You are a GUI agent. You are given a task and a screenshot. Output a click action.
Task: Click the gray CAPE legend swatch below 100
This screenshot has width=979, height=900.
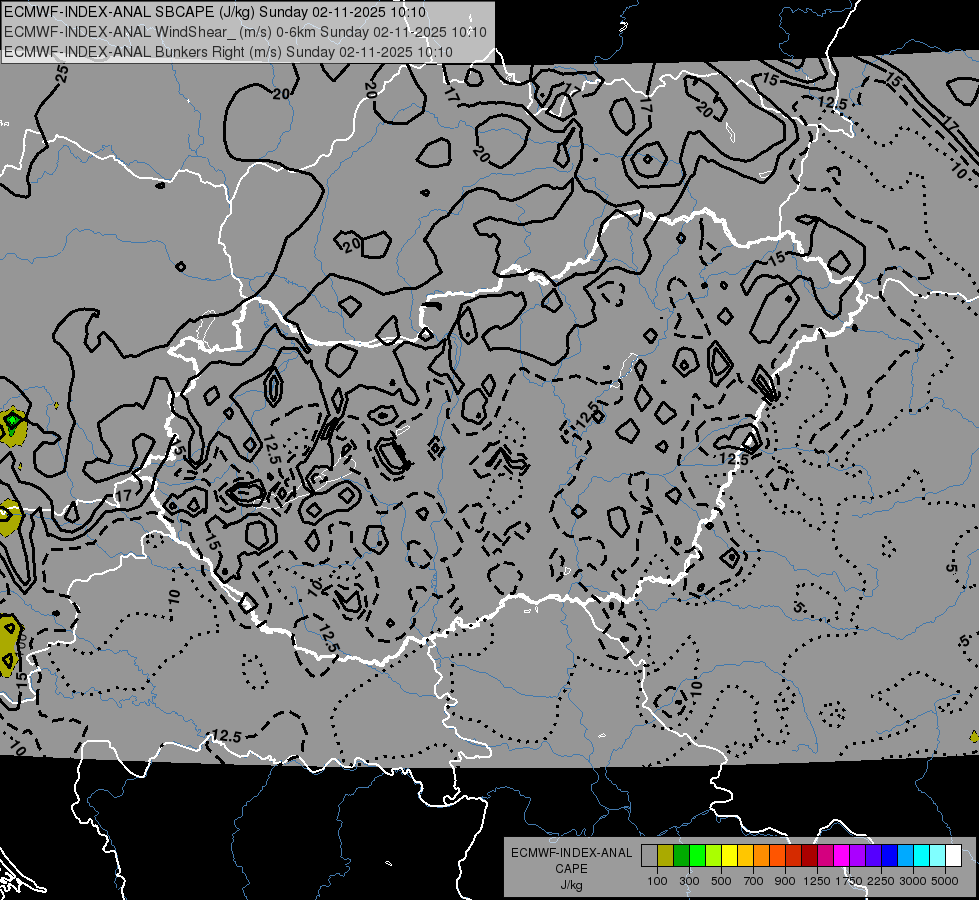coord(649,856)
